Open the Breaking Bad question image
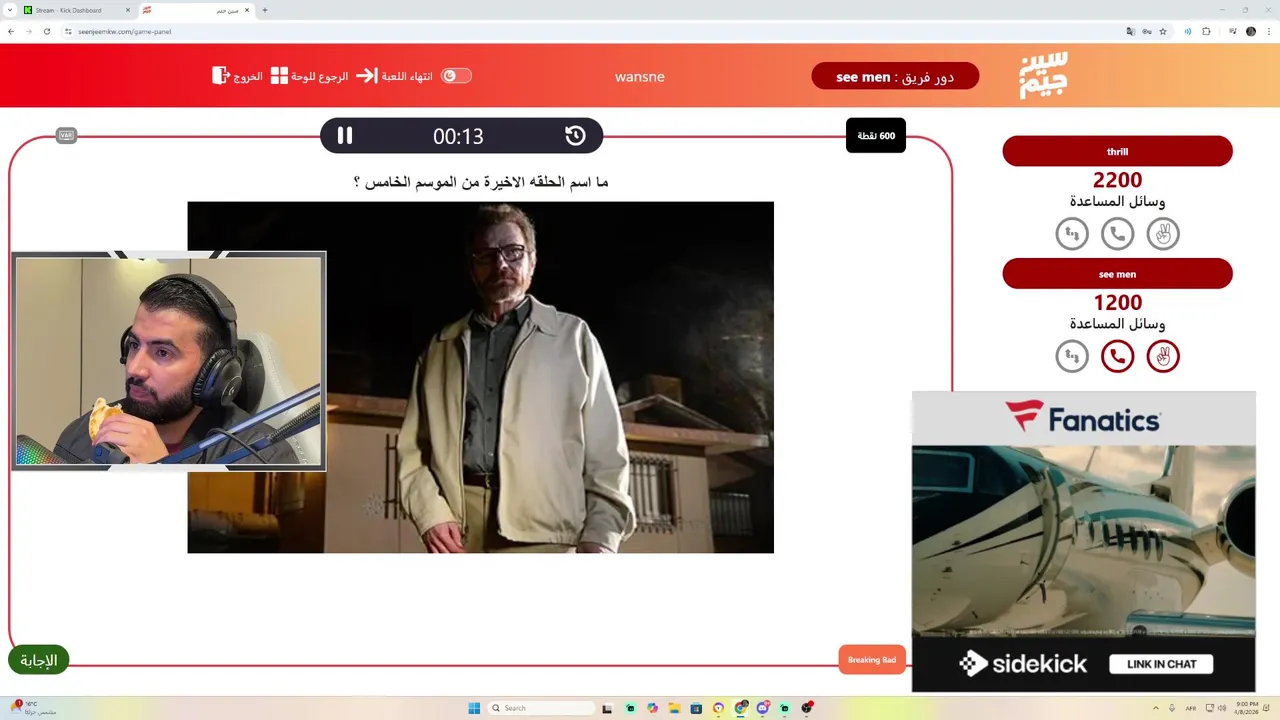The image size is (1280, 720). coord(480,377)
